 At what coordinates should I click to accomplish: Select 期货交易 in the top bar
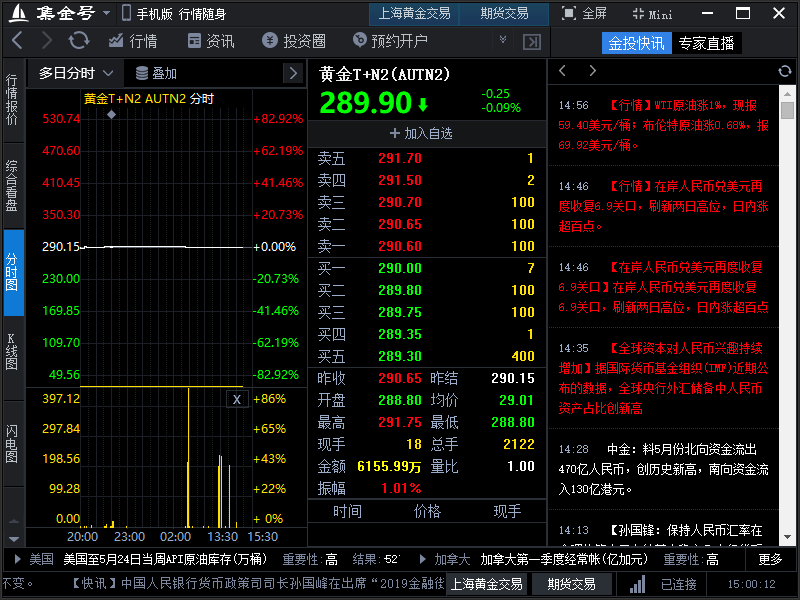point(504,14)
